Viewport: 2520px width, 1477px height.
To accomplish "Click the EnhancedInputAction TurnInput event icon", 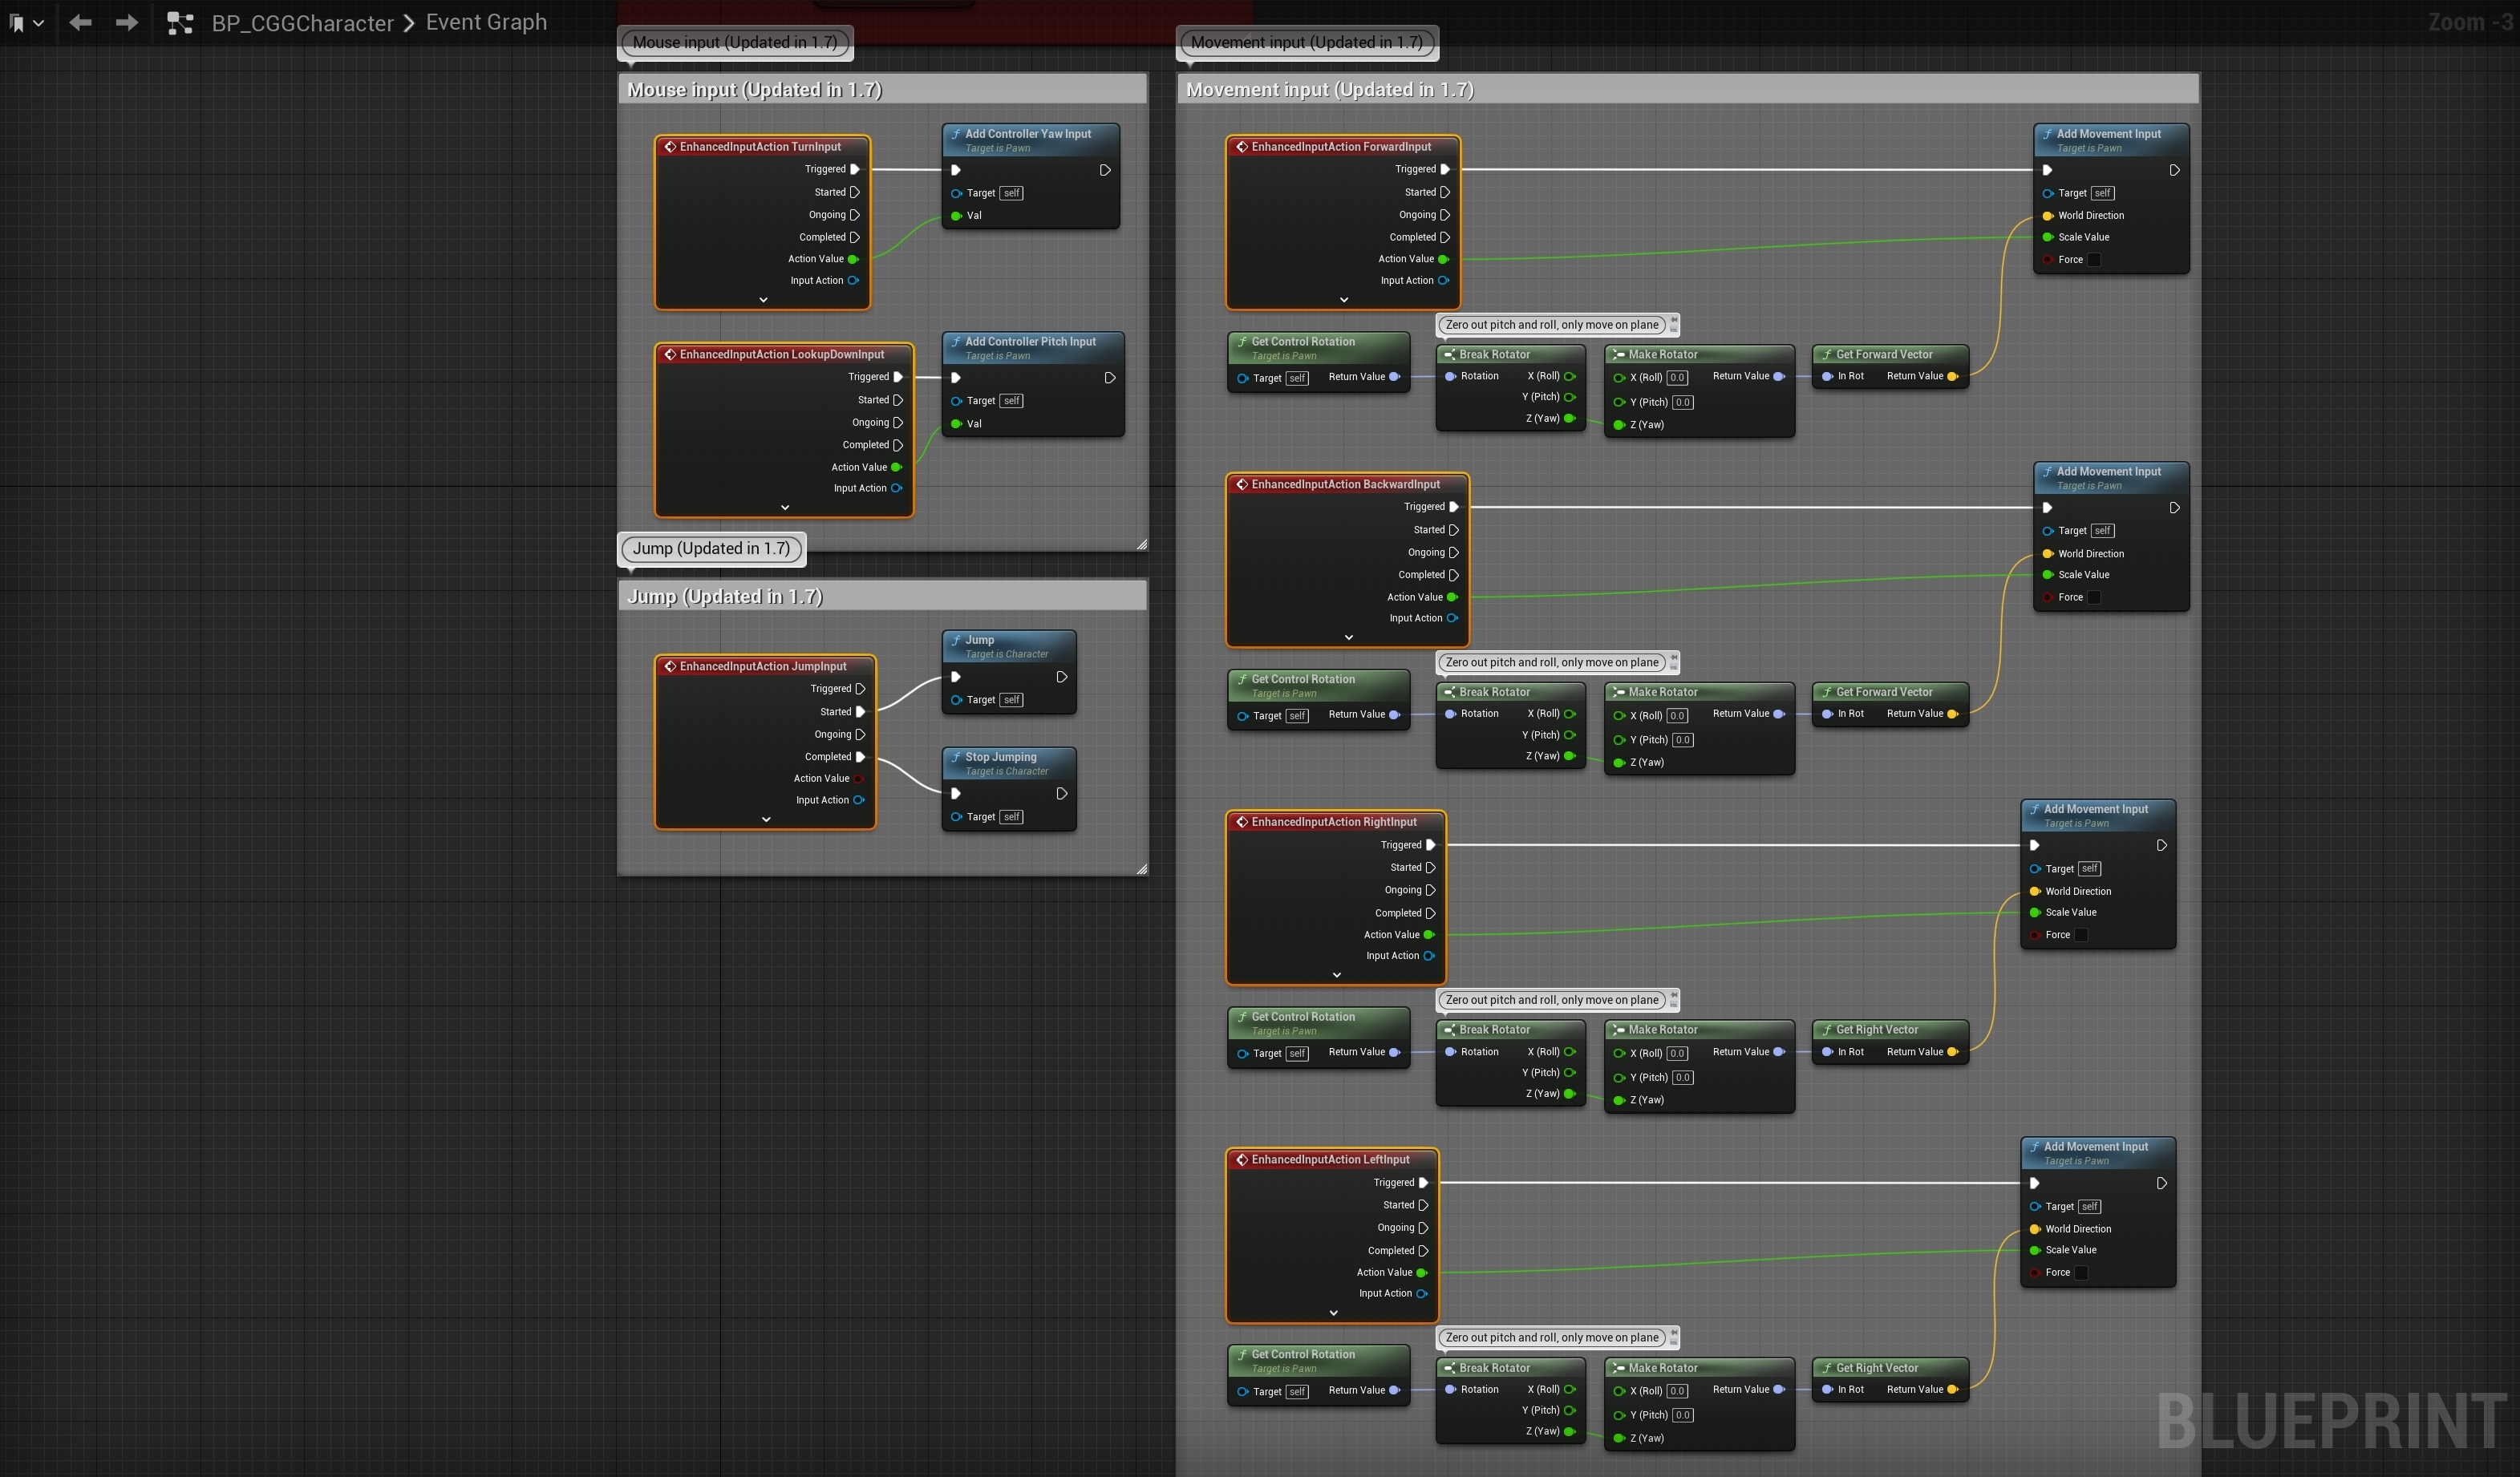I will [670, 147].
